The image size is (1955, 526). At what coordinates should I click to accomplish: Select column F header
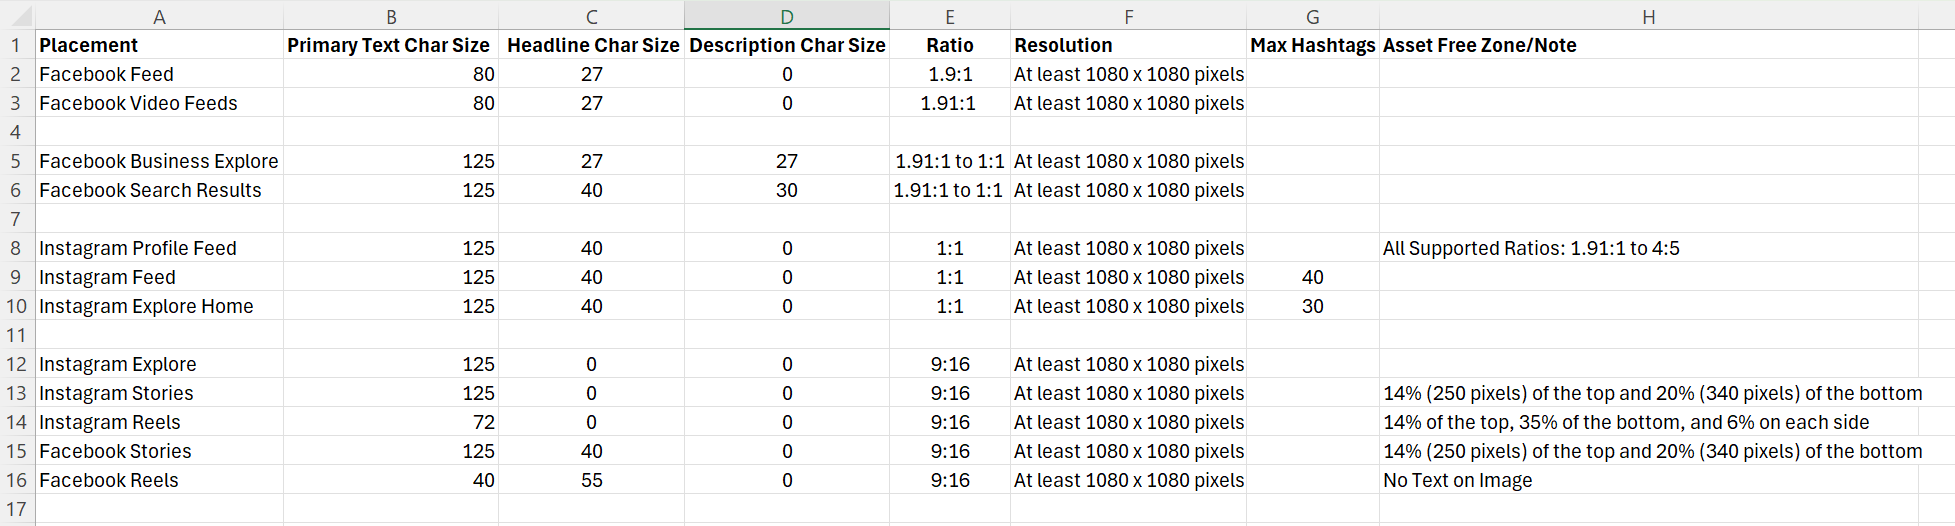1128,16
